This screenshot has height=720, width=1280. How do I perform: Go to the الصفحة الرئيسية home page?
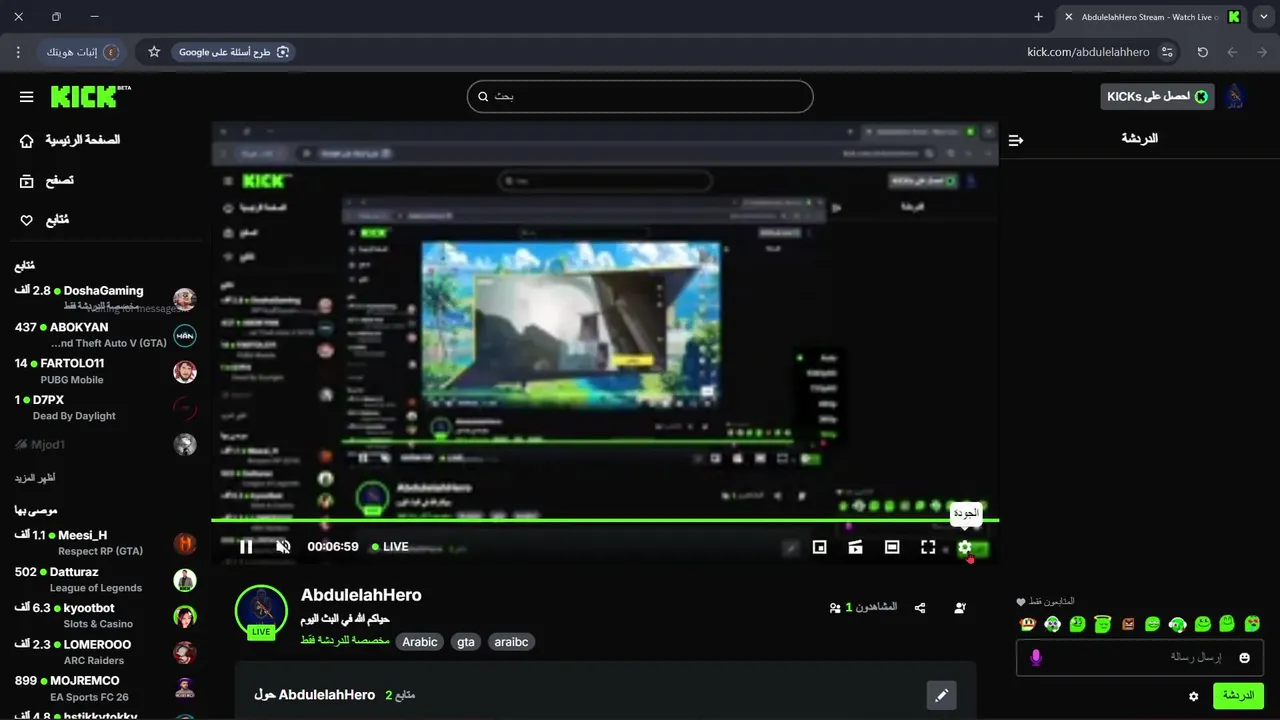(x=70, y=140)
